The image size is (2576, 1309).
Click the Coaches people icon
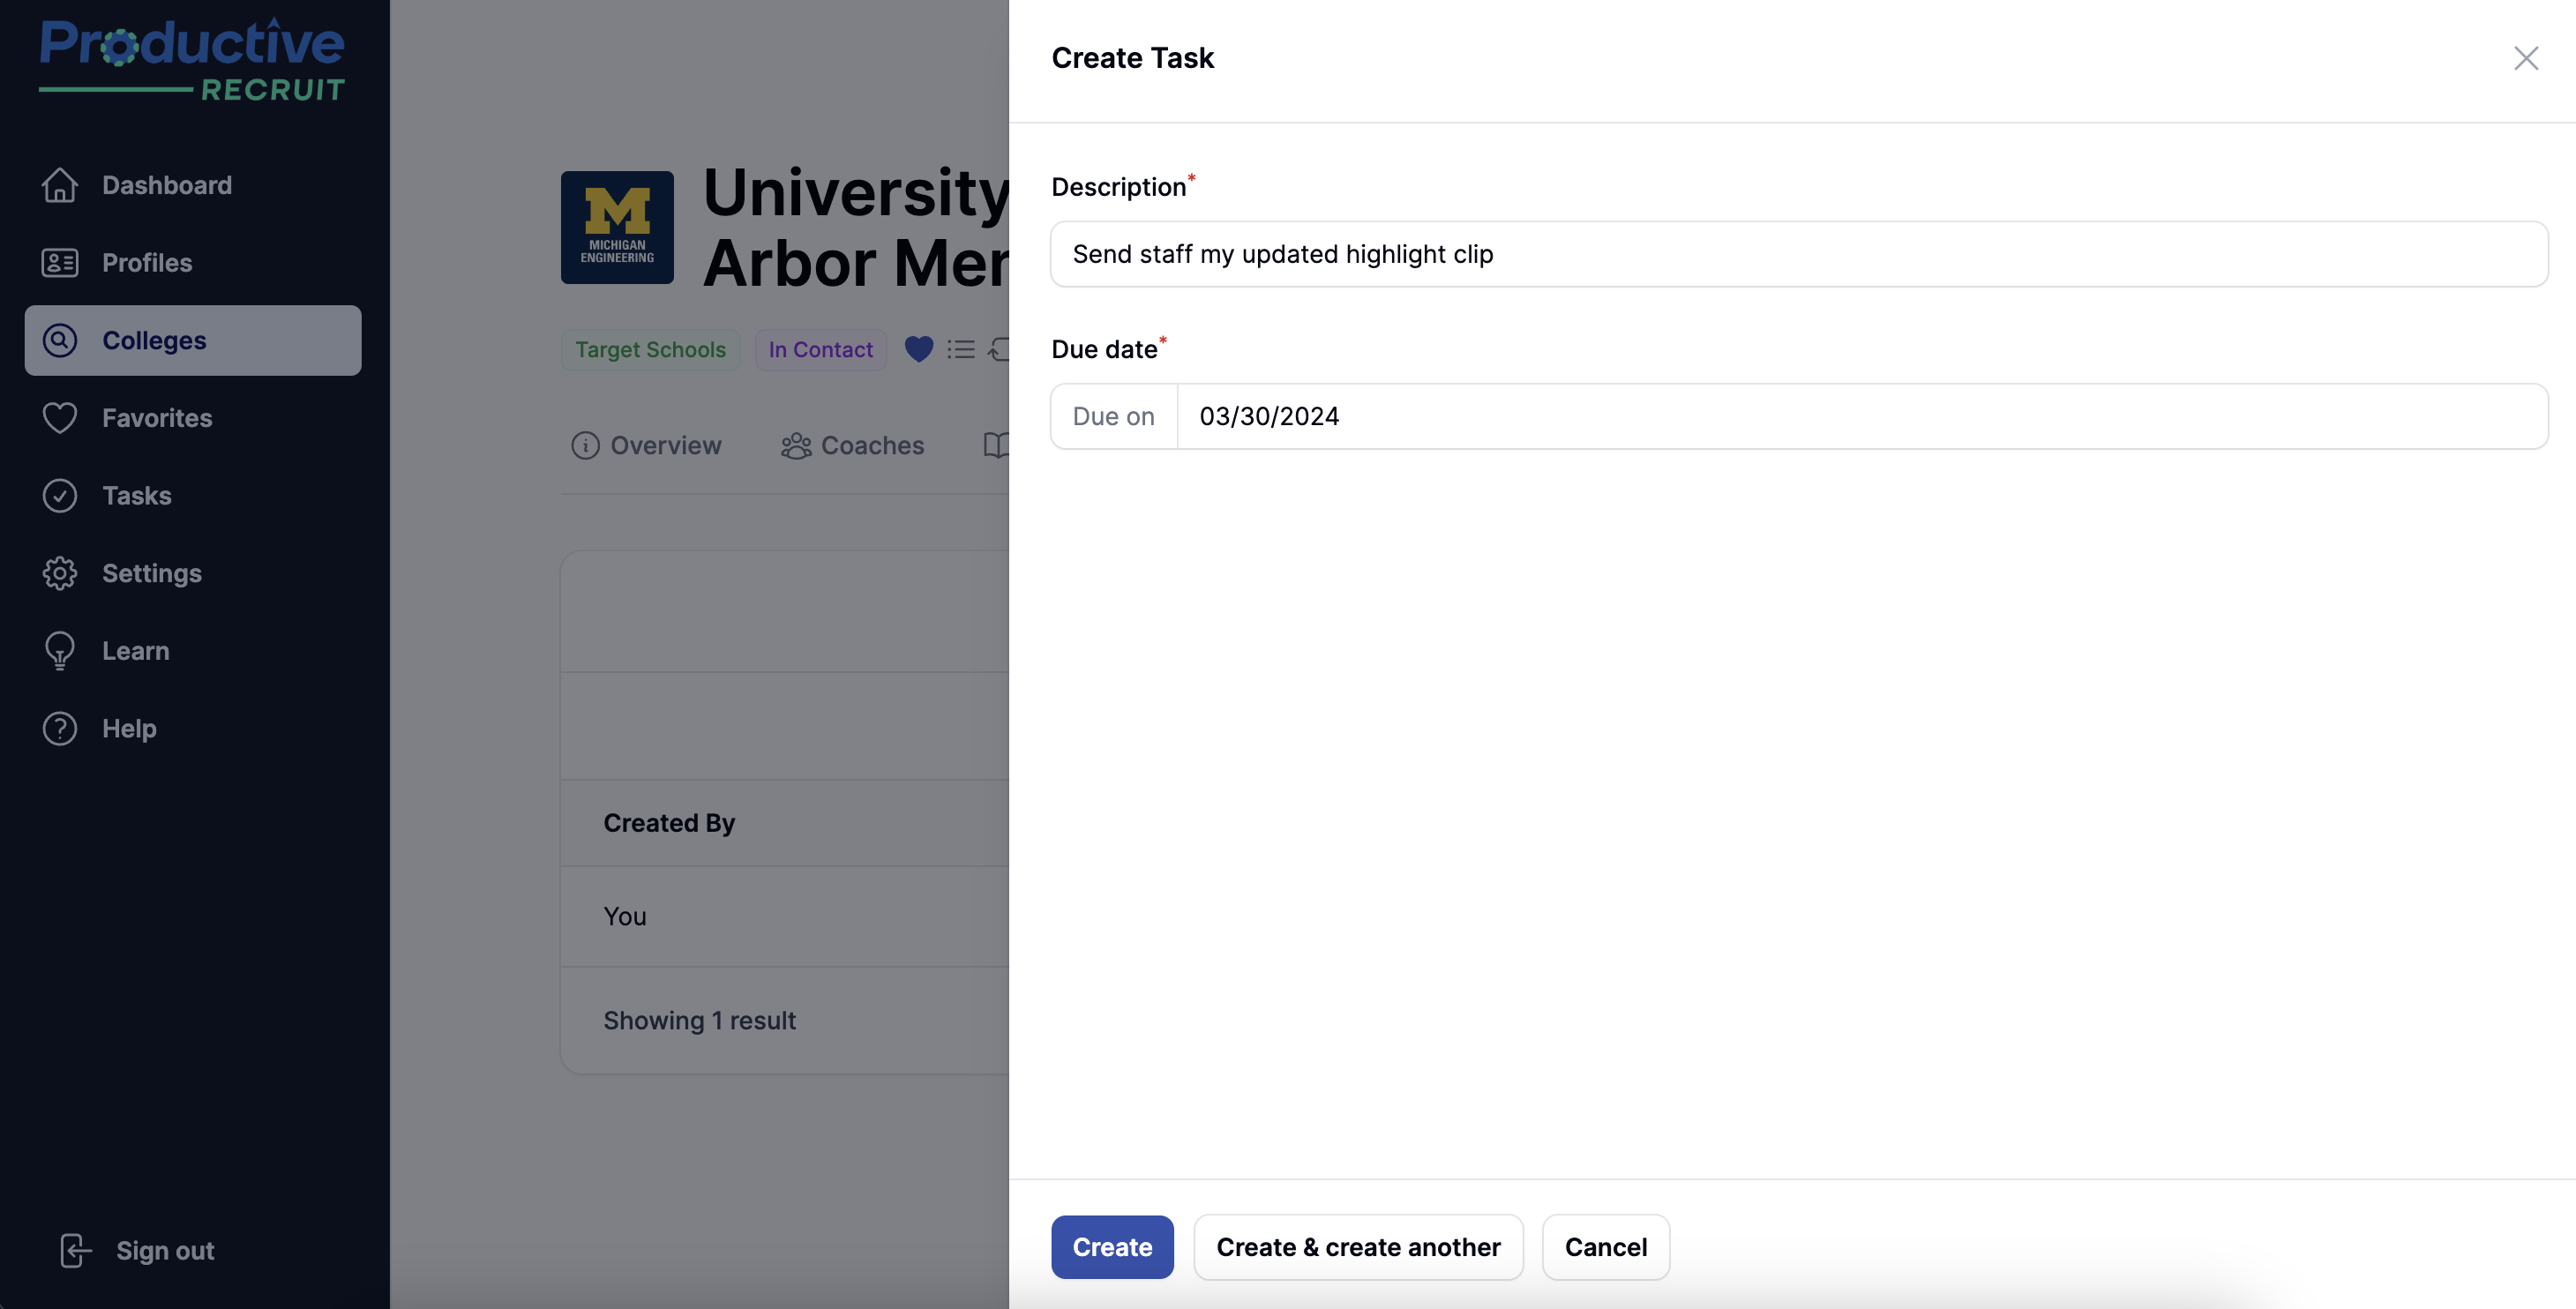[x=796, y=446]
